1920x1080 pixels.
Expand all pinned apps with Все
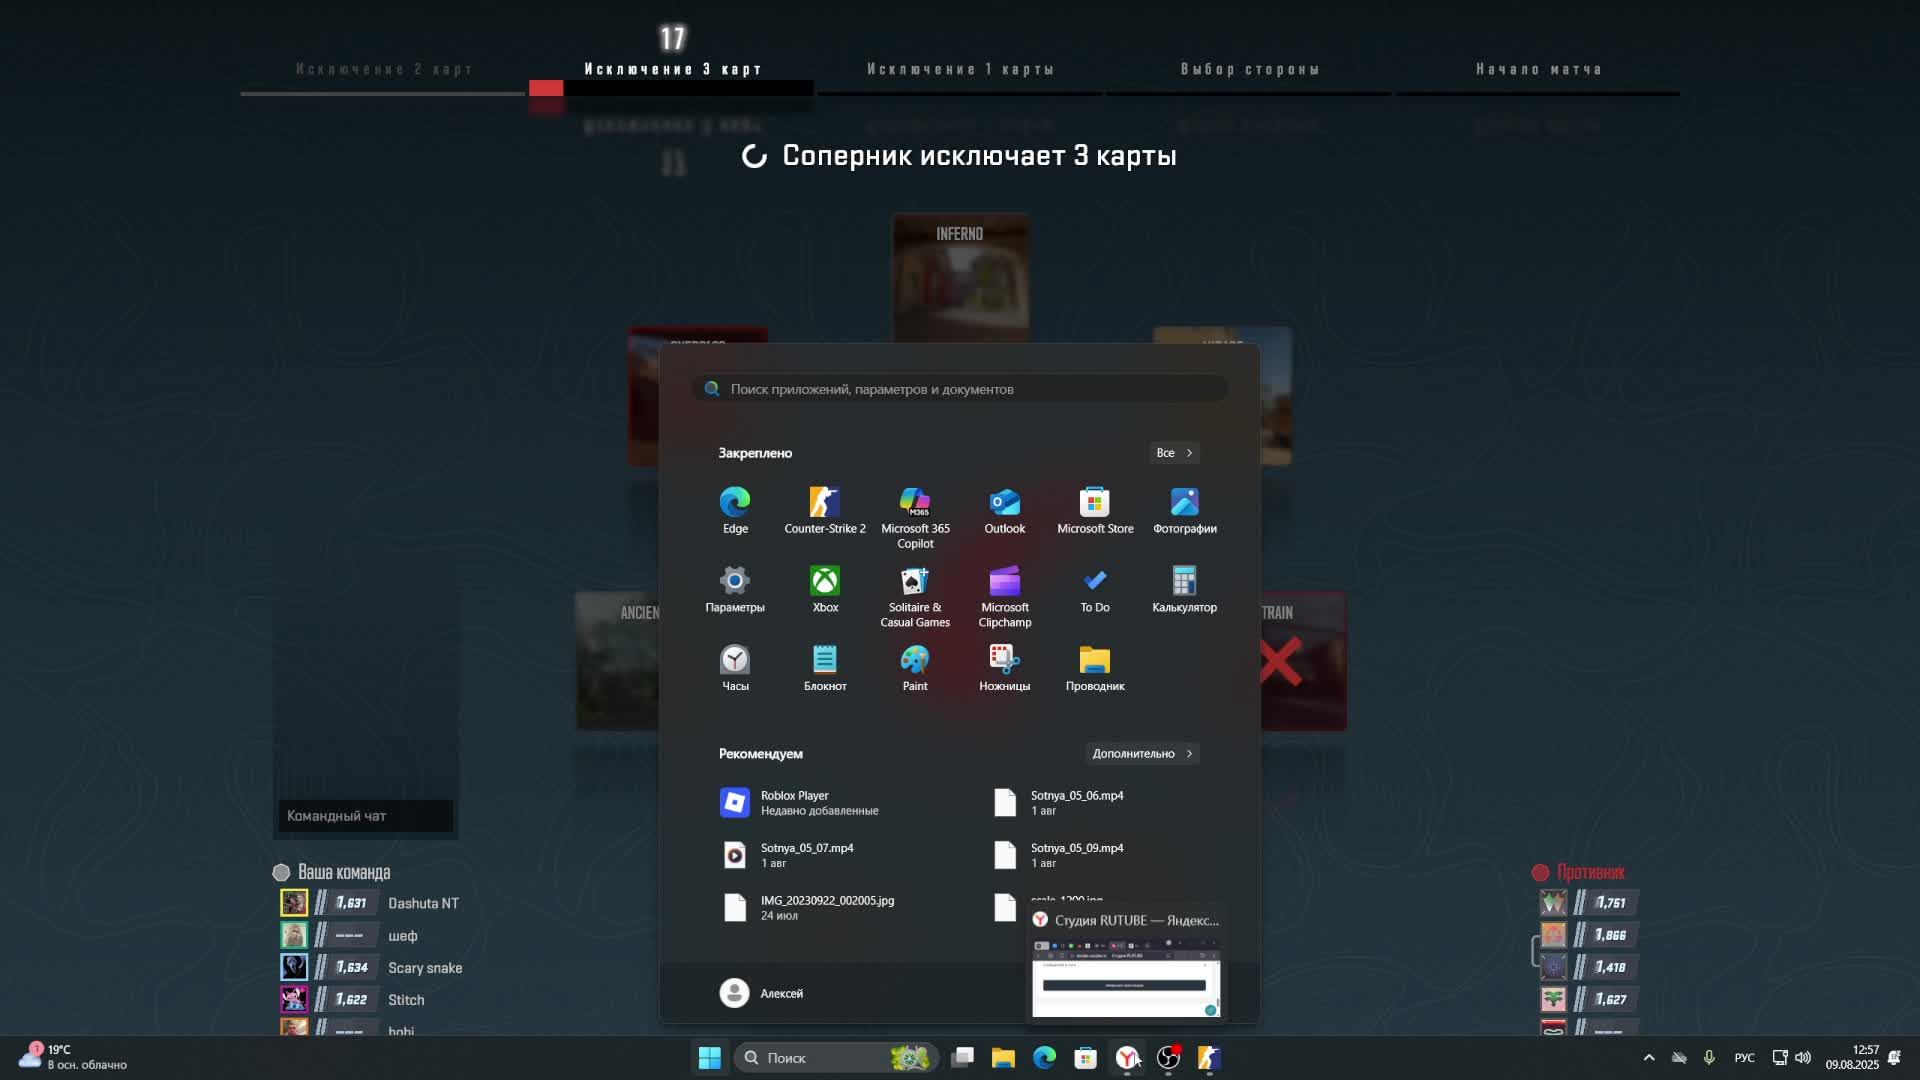tap(1174, 453)
